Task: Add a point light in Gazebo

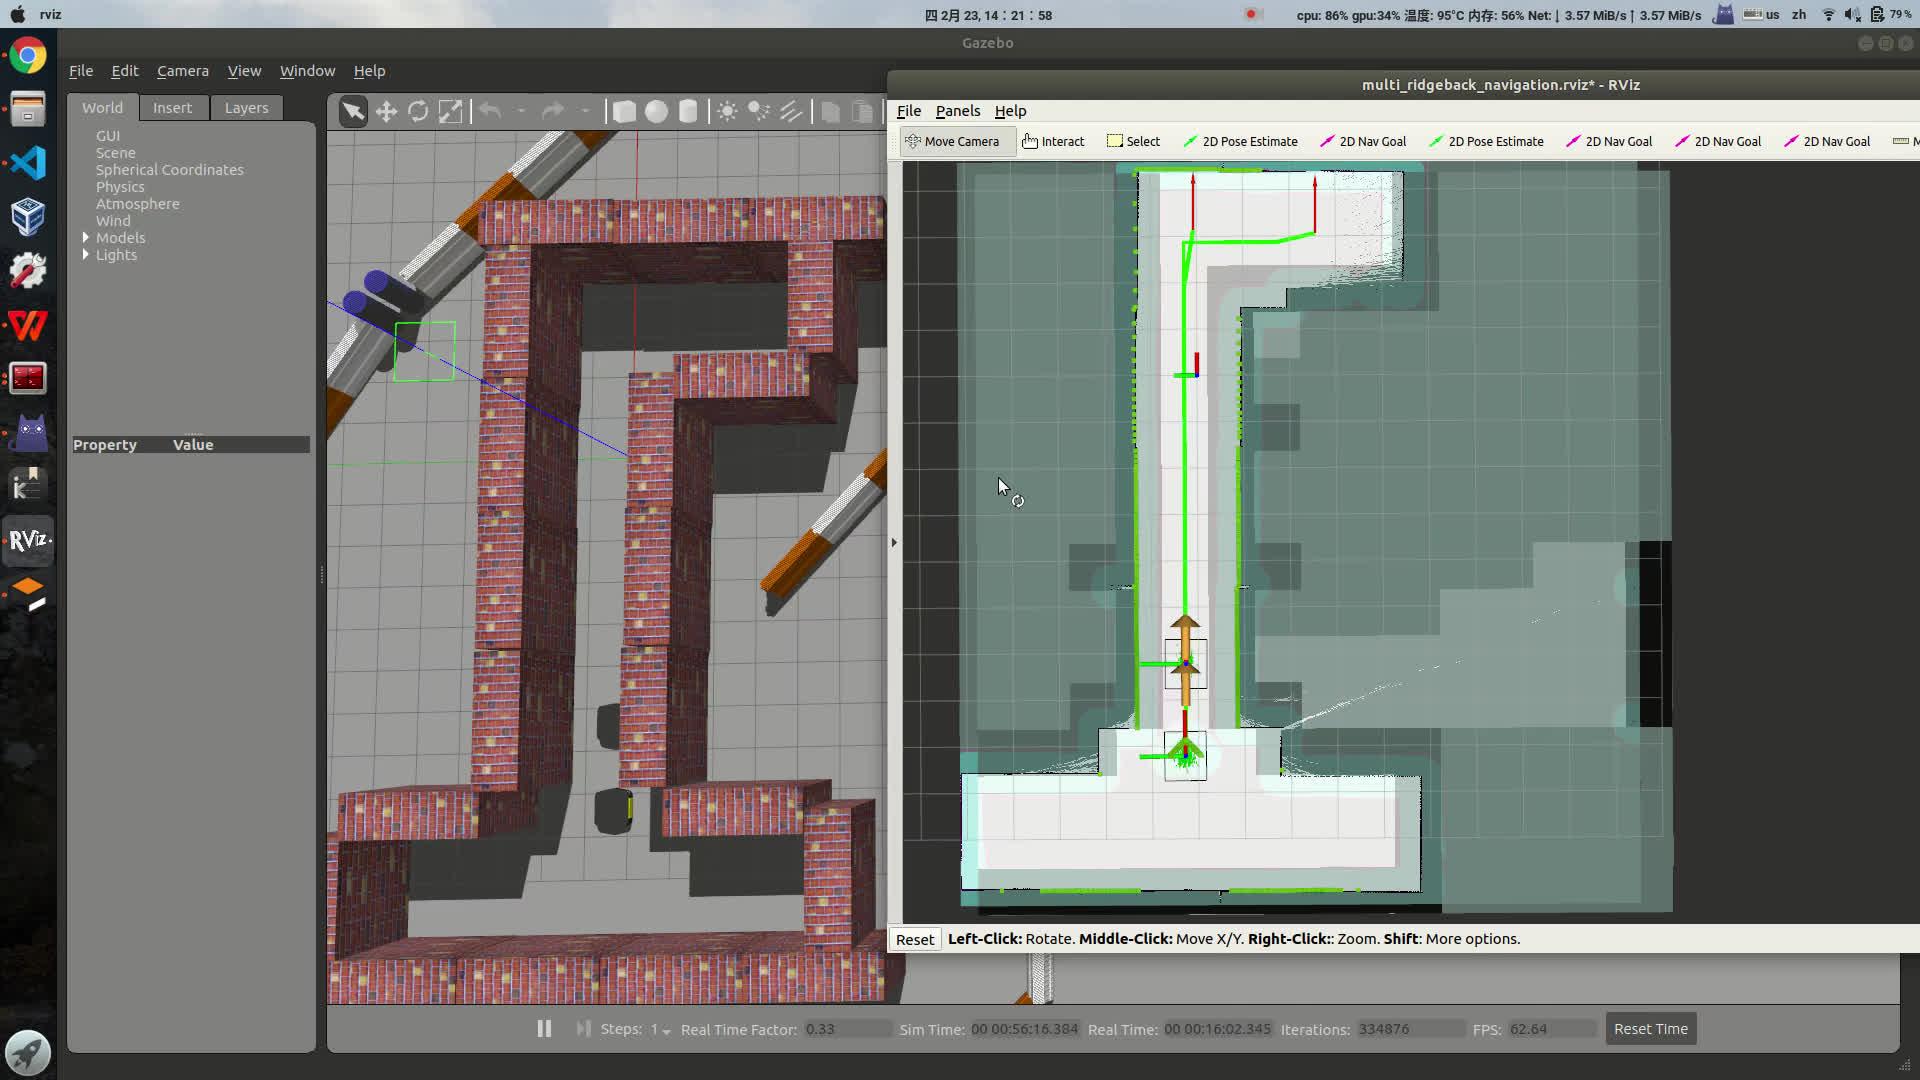Action: pos(726,111)
